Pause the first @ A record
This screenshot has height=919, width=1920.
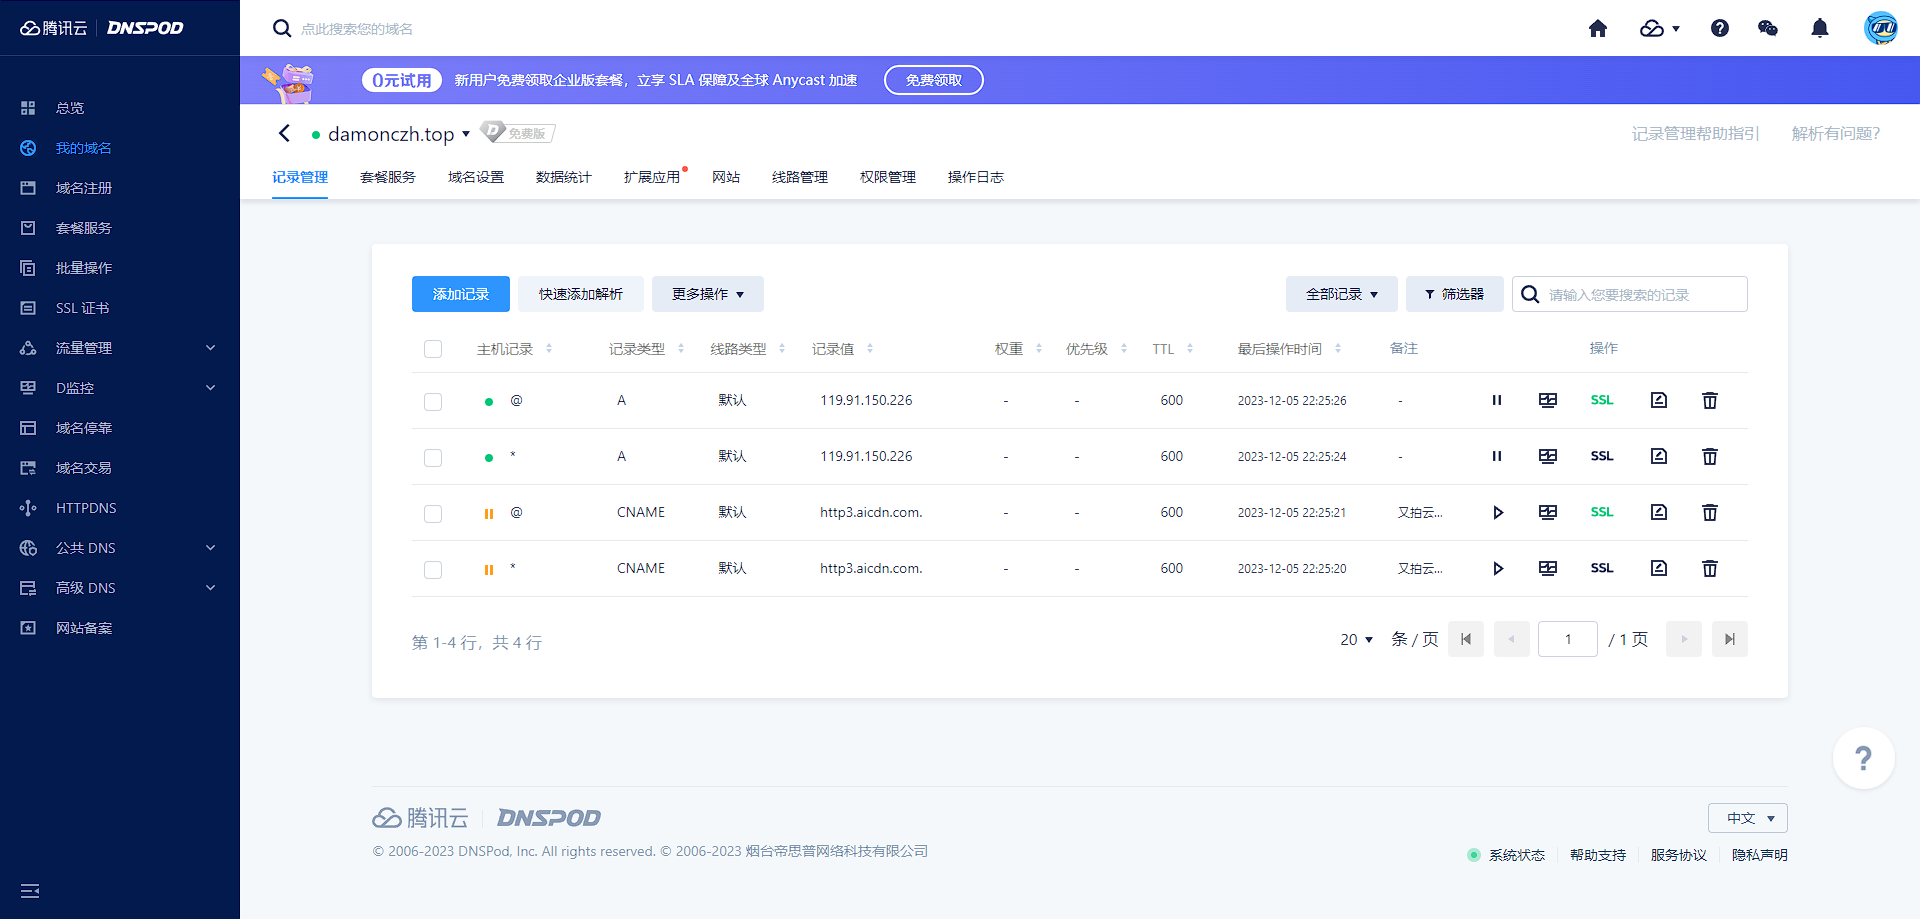click(1497, 401)
